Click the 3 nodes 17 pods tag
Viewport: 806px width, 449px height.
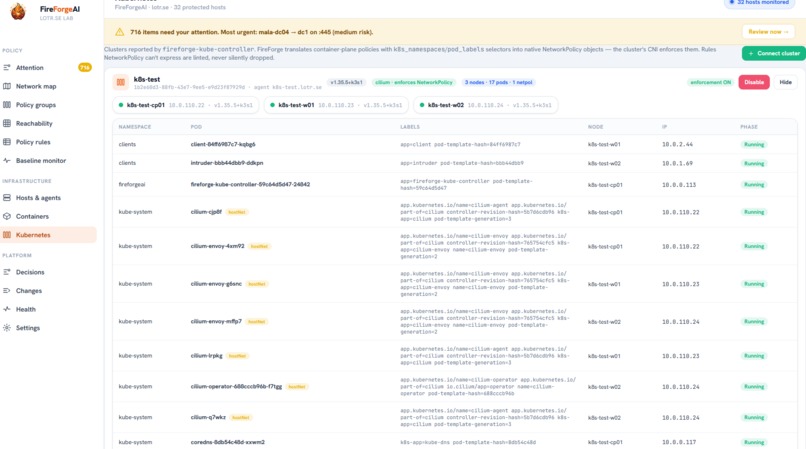[498, 82]
